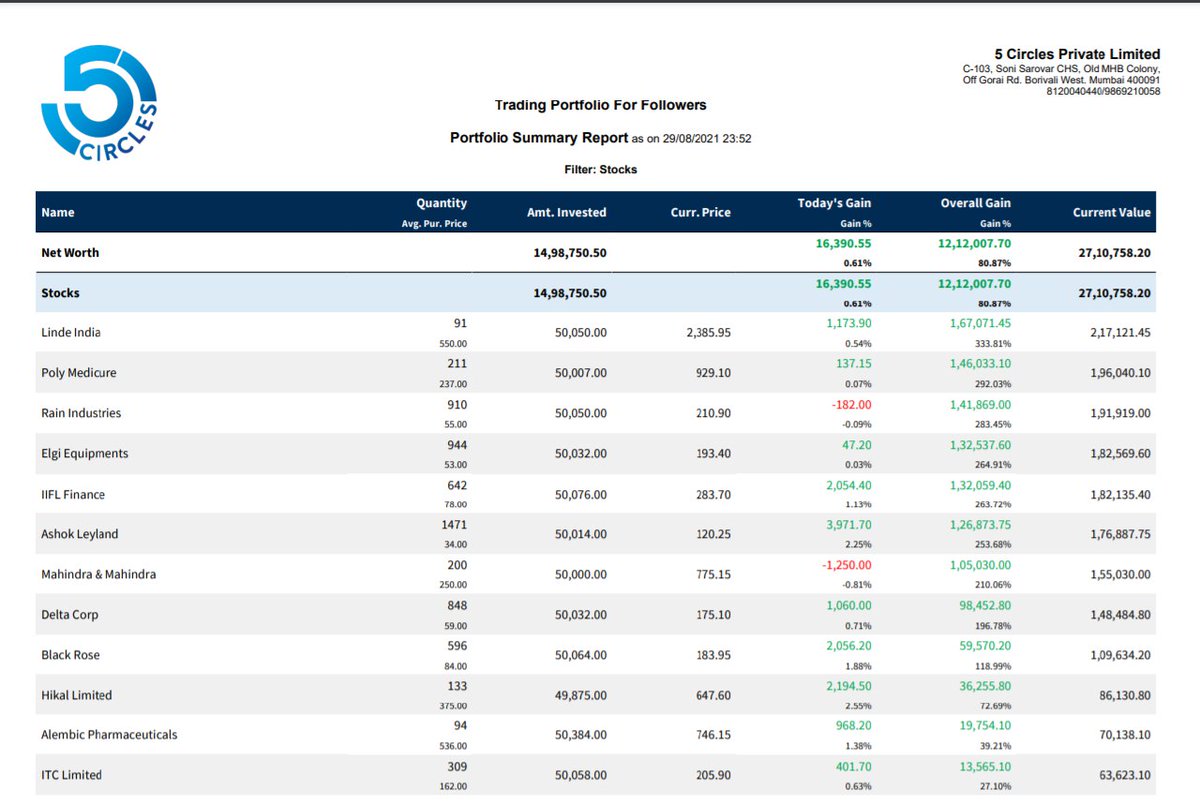This screenshot has width=1200, height=804.
Task: Click the "Quantity" column header
Action: click(x=442, y=203)
